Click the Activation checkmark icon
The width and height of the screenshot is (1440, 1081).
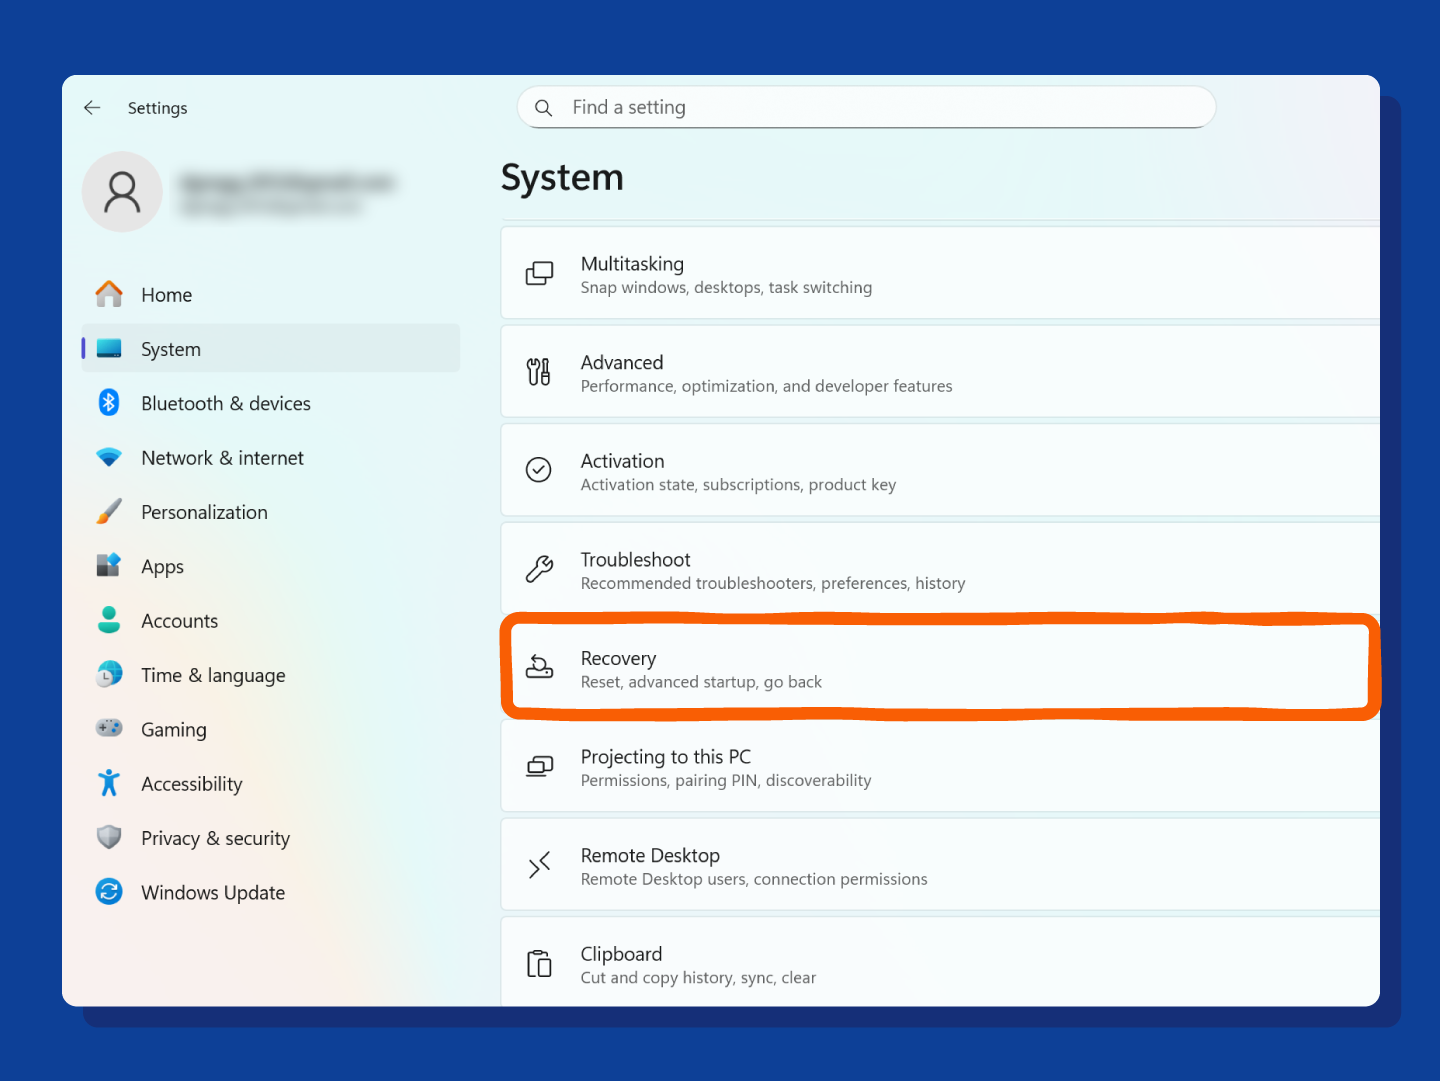click(x=539, y=469)
